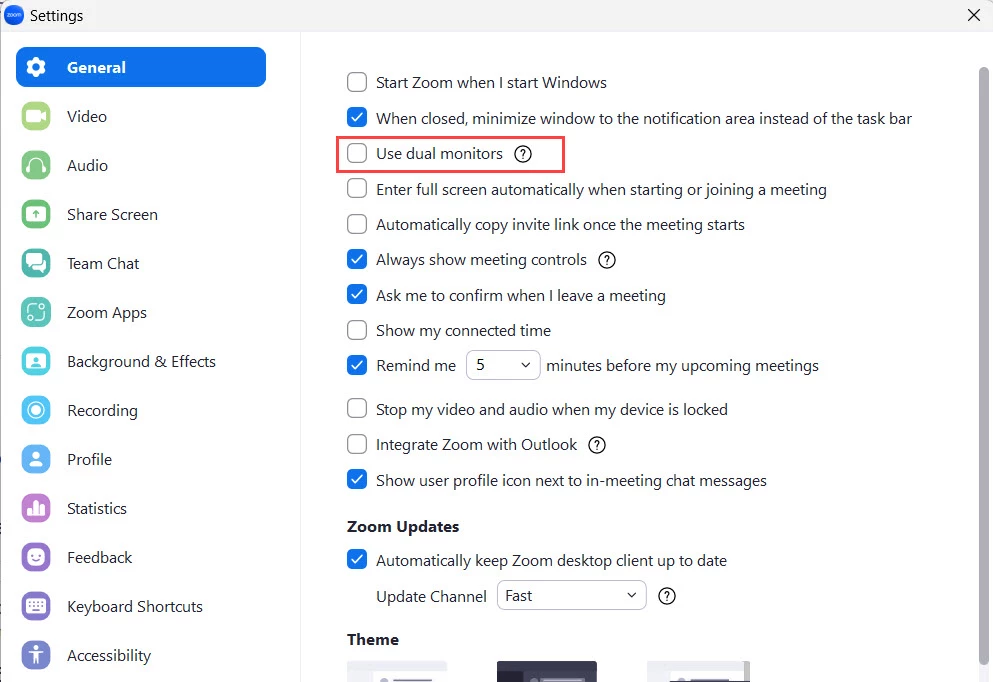The width and height of the screenshot is (993, 682).
Task: Uncheck minimize window to notification area option
Action: point(357,117)
